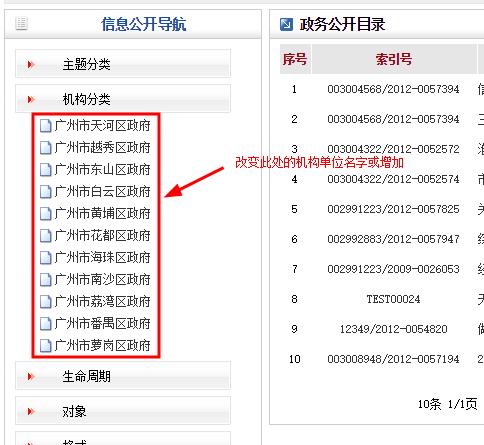The height and width of the screenshot is (445, 484).
Task: Select the file icon beside 广州市东山区政府
Action: click(45, 170)
